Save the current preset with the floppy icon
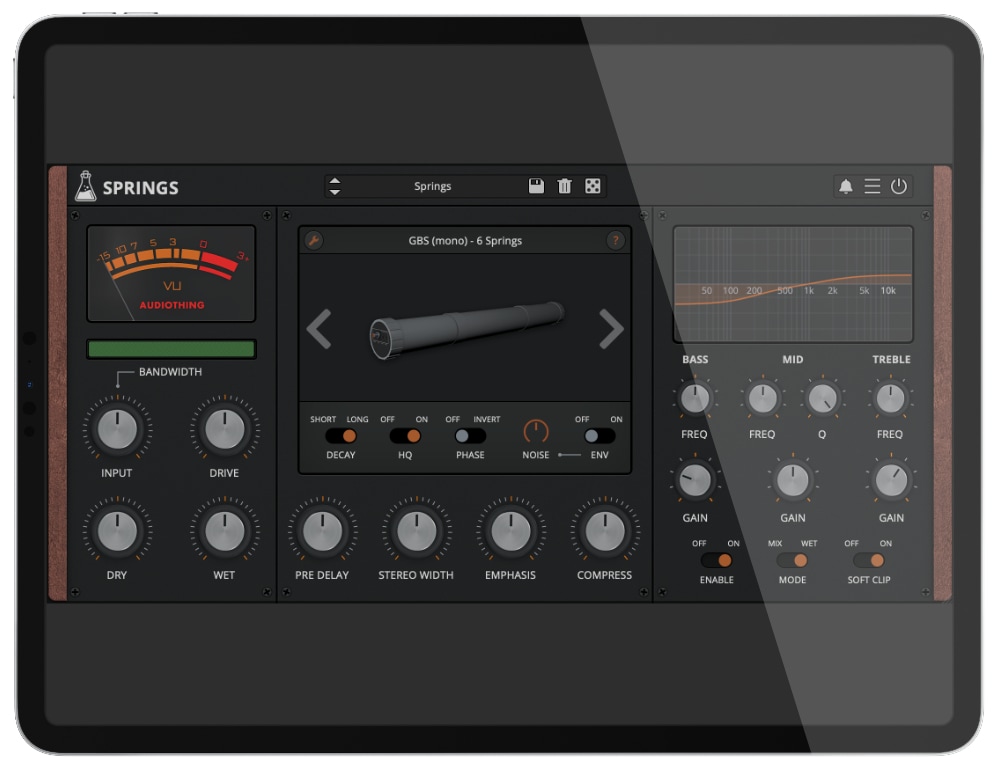This screenshot has width=1000, height=767. pos(536,186)
